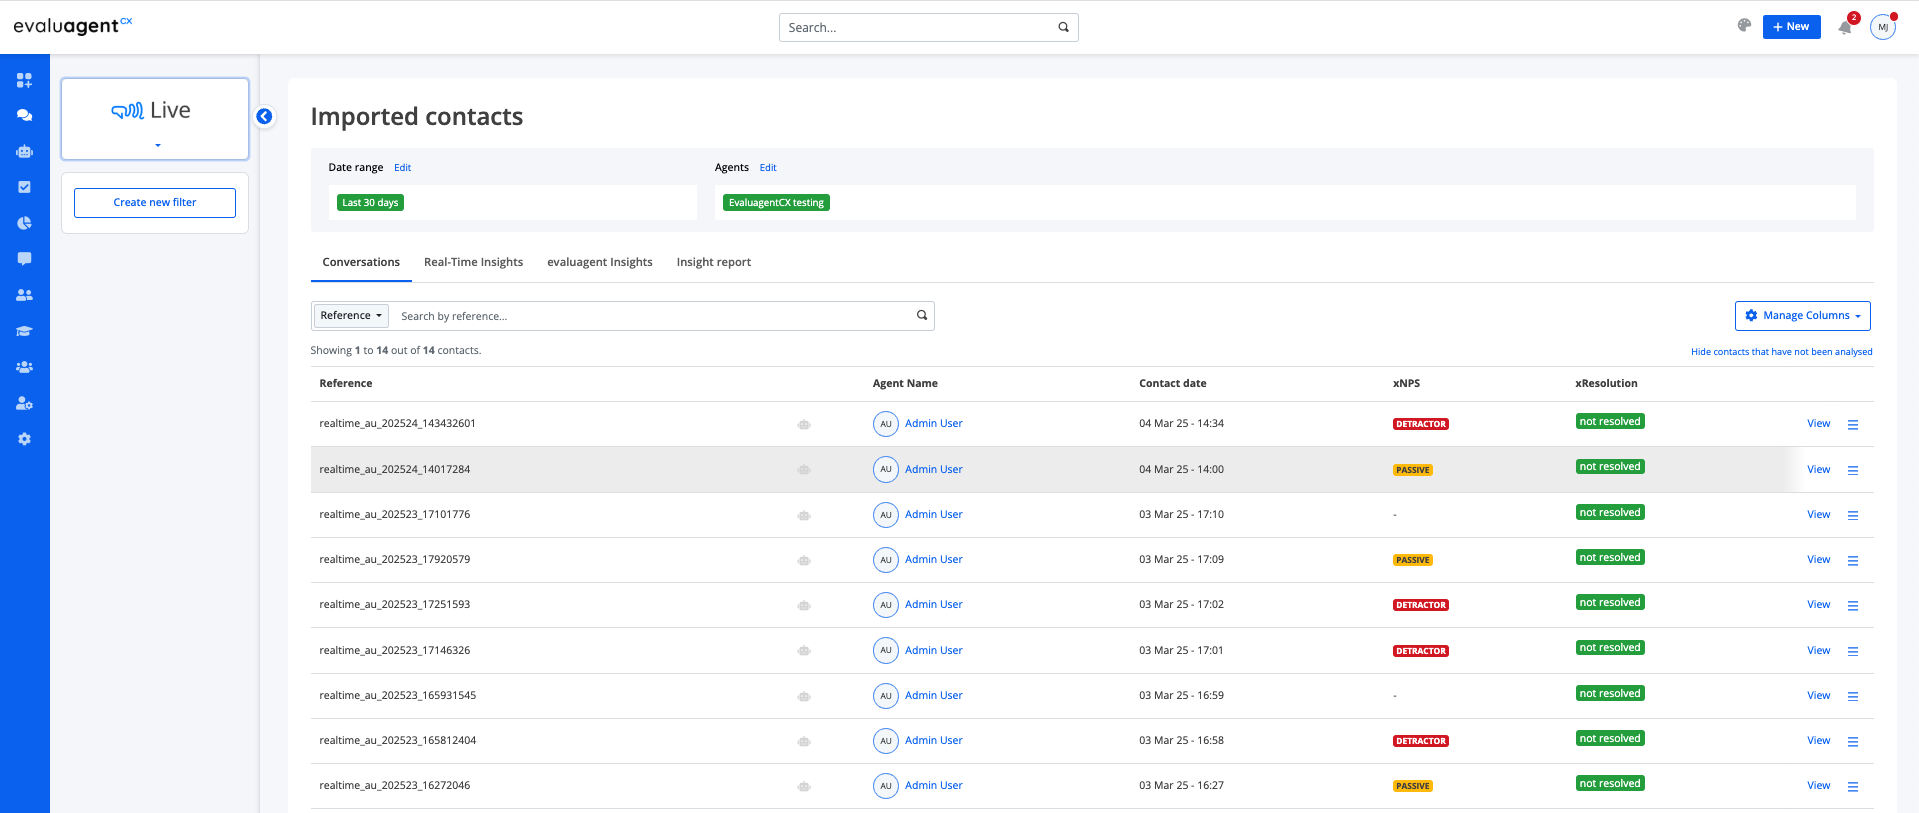Click AU avatar in row realtime_au_202523_17251593

(885, 605)
